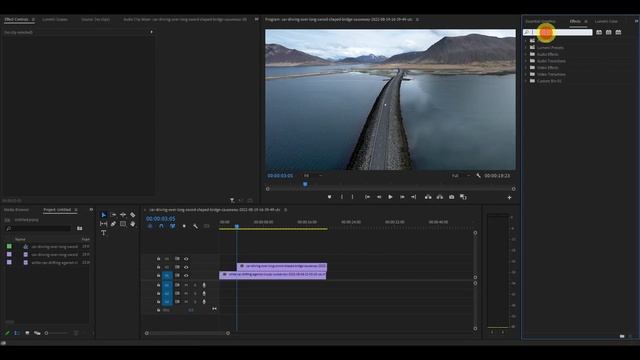Toggle visibility eye on bottom video track

(x=186, y=276)
